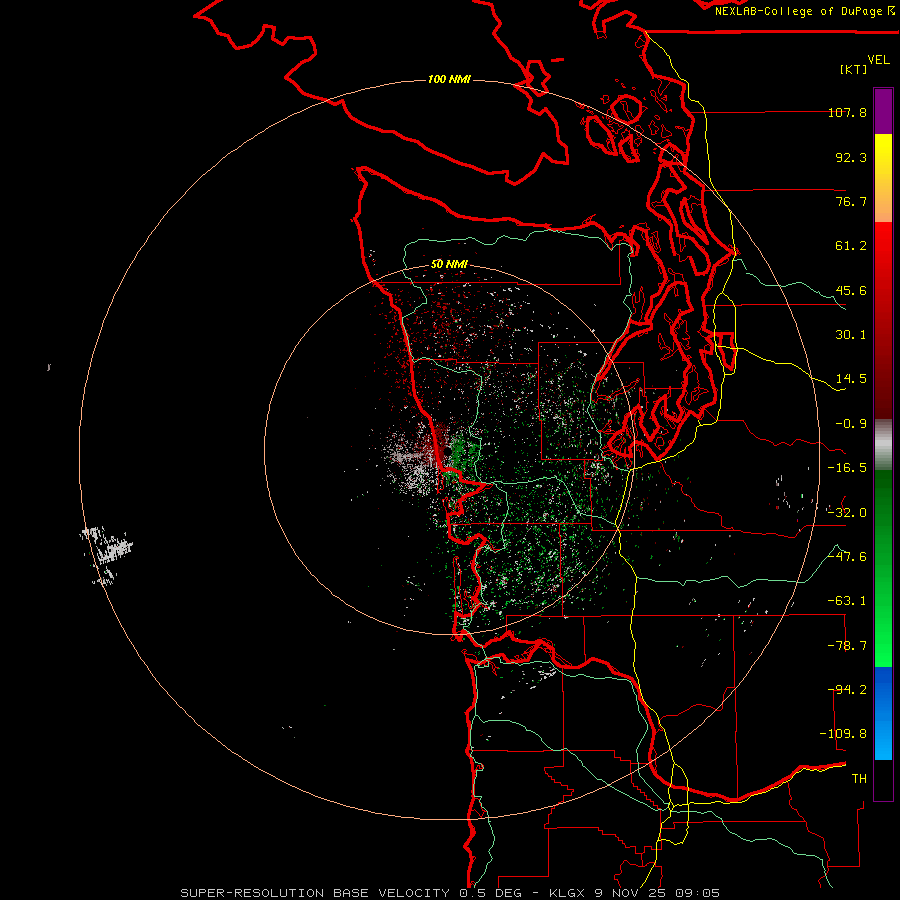
Task: Click the -32.0 velocity scale value
Action: (x=847, y=513)
